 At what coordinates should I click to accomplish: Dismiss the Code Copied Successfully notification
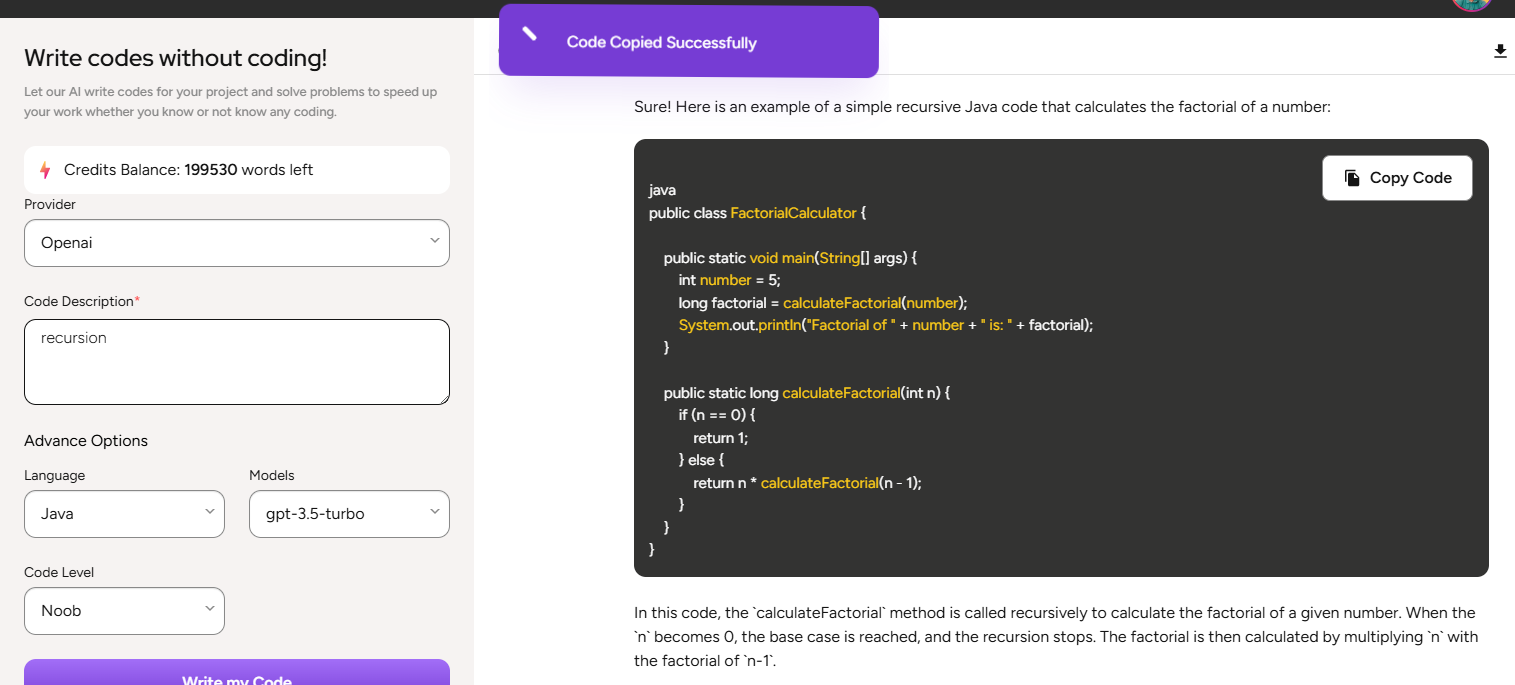[688, 42]
